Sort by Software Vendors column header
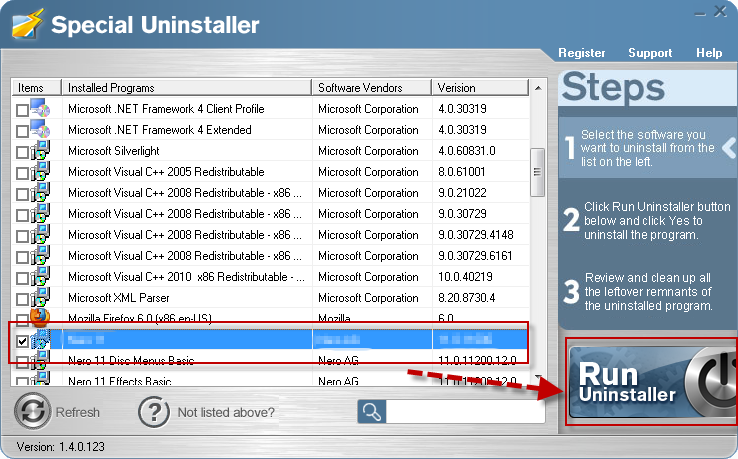The width and height of the screenshot is (738, 459). click(371, 88)
